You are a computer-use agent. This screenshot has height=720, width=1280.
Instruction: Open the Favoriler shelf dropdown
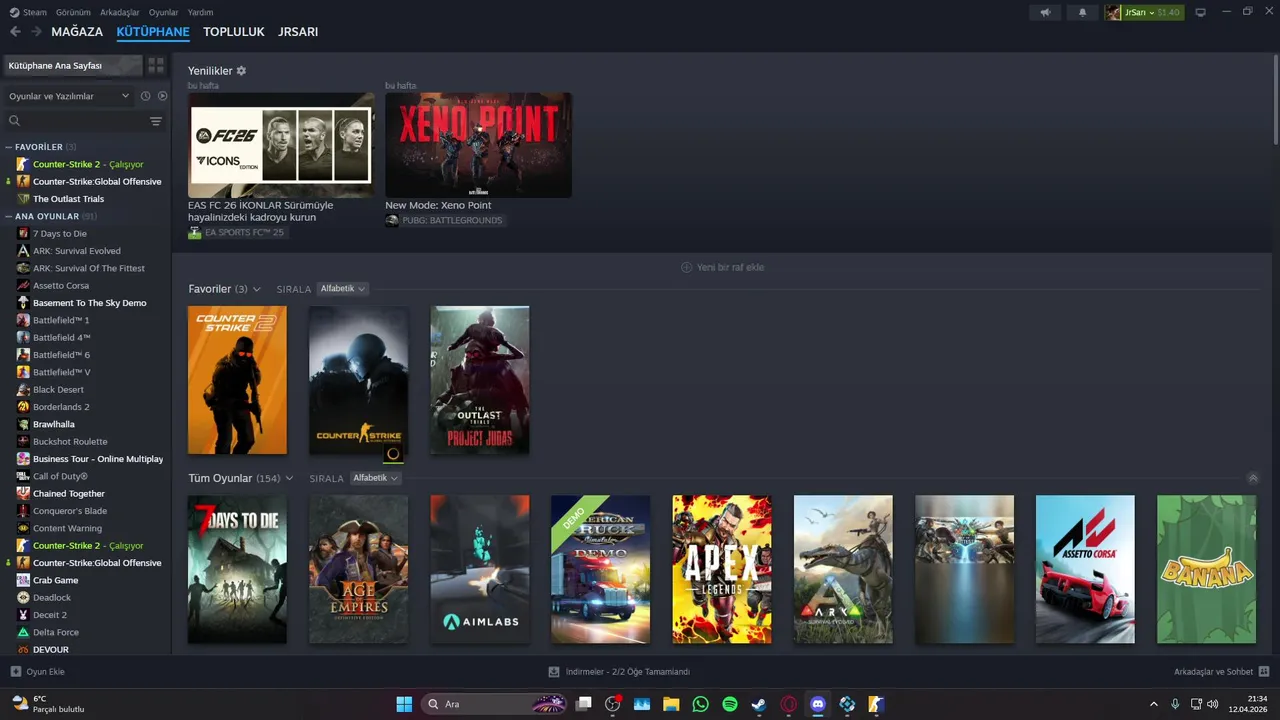(x=256, y=289)
